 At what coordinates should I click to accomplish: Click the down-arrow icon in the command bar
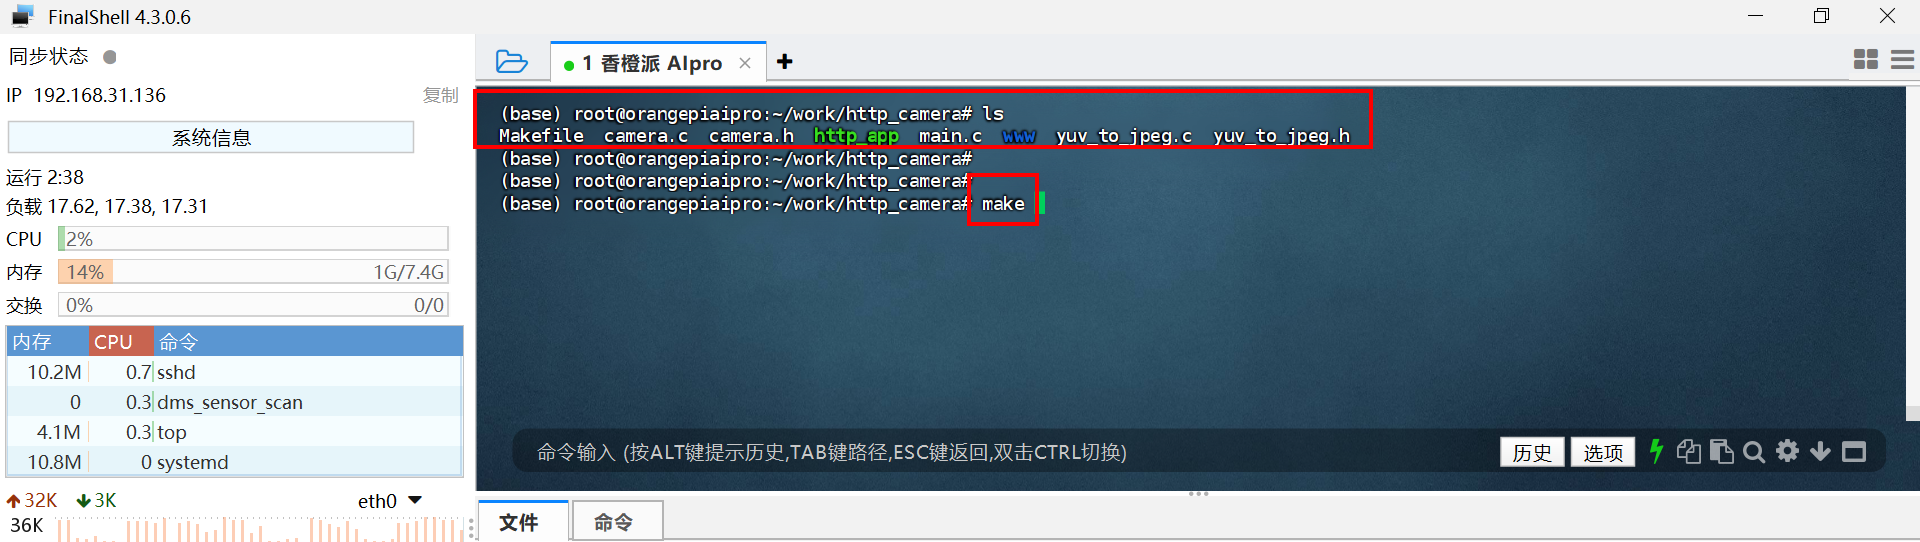1820,452
